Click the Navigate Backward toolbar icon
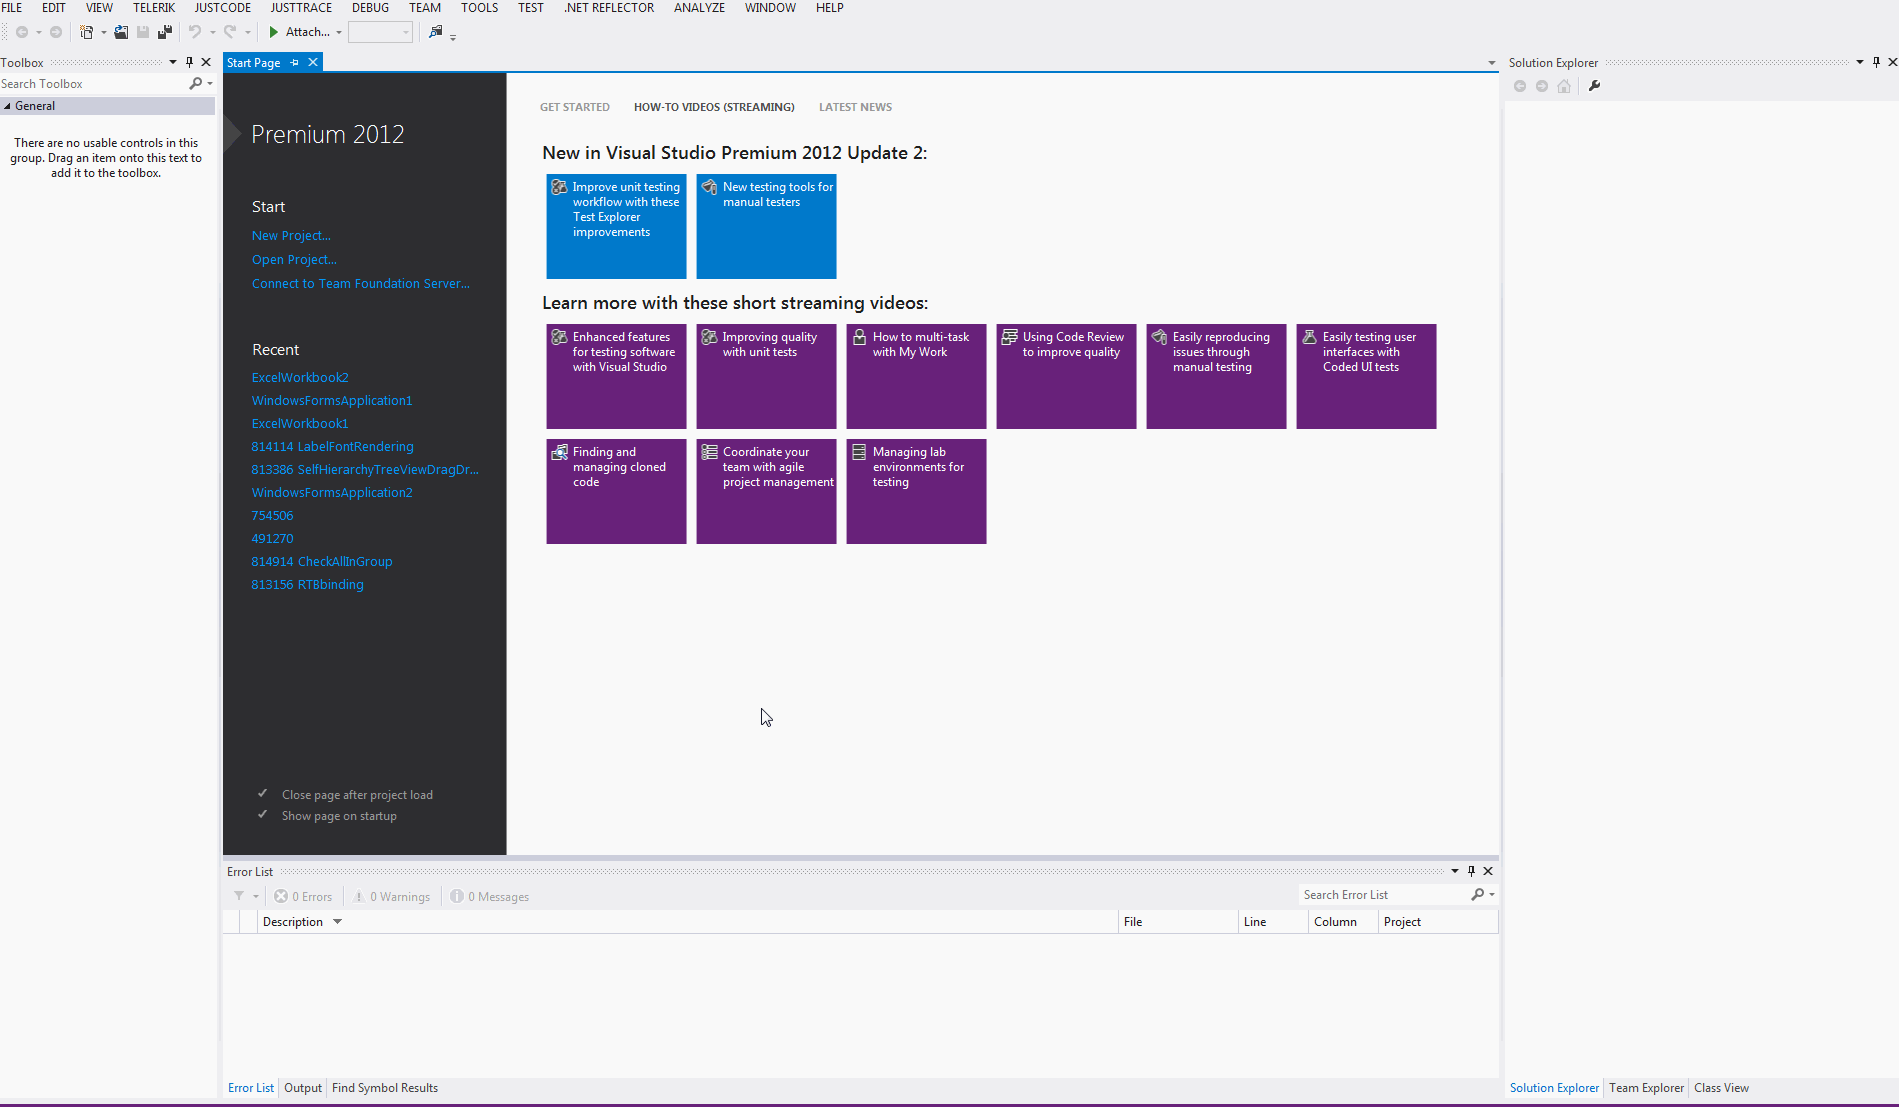 coord(22,32)
